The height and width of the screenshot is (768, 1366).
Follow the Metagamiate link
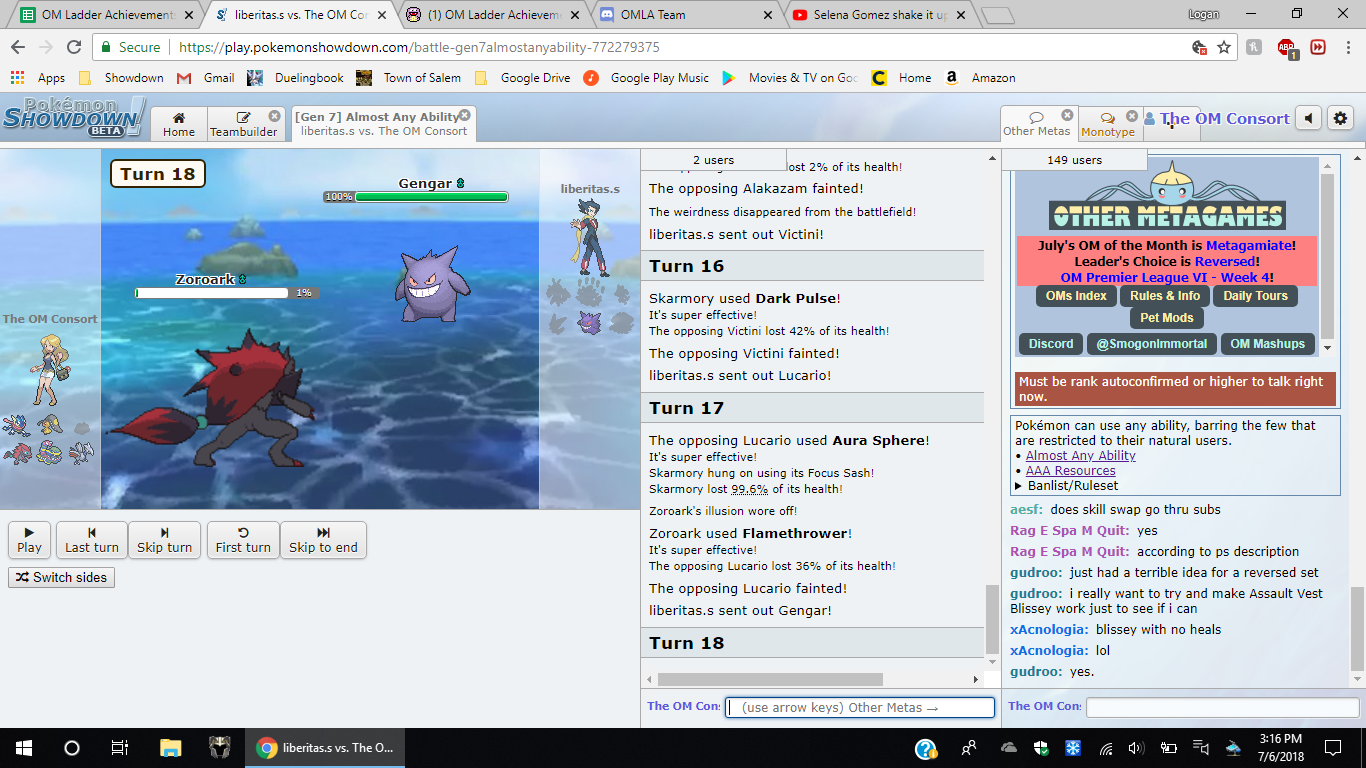pos(1249,245)
